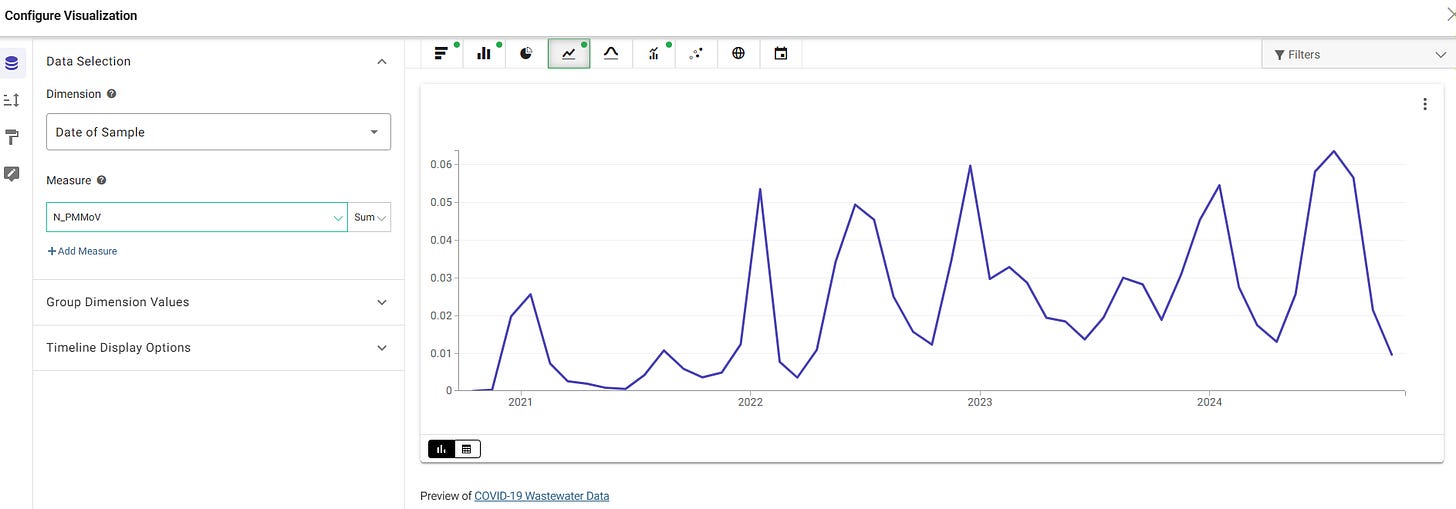
Task: Switch to scatter plot visualization
Action: click(x=696, y=54)
